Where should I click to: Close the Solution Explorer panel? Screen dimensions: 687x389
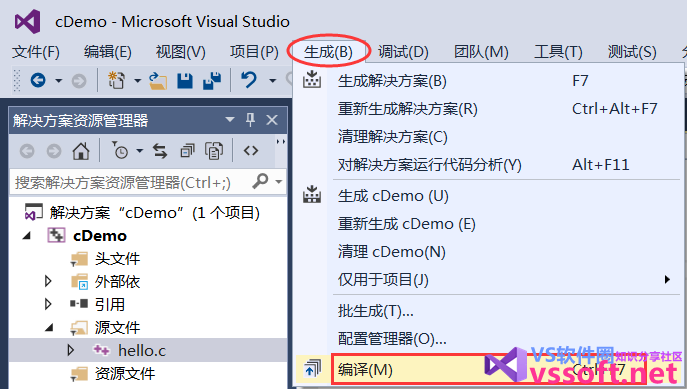[x=272, y=120]
